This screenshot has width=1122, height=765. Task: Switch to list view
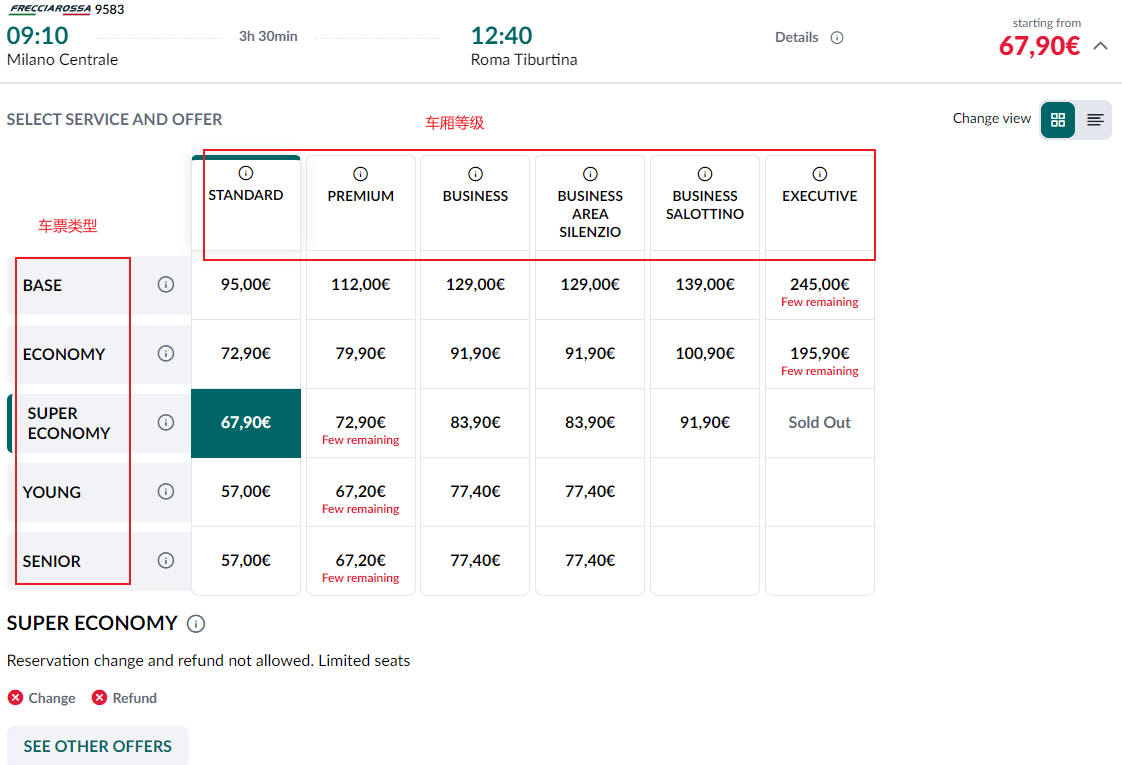tap(1095, 120)
